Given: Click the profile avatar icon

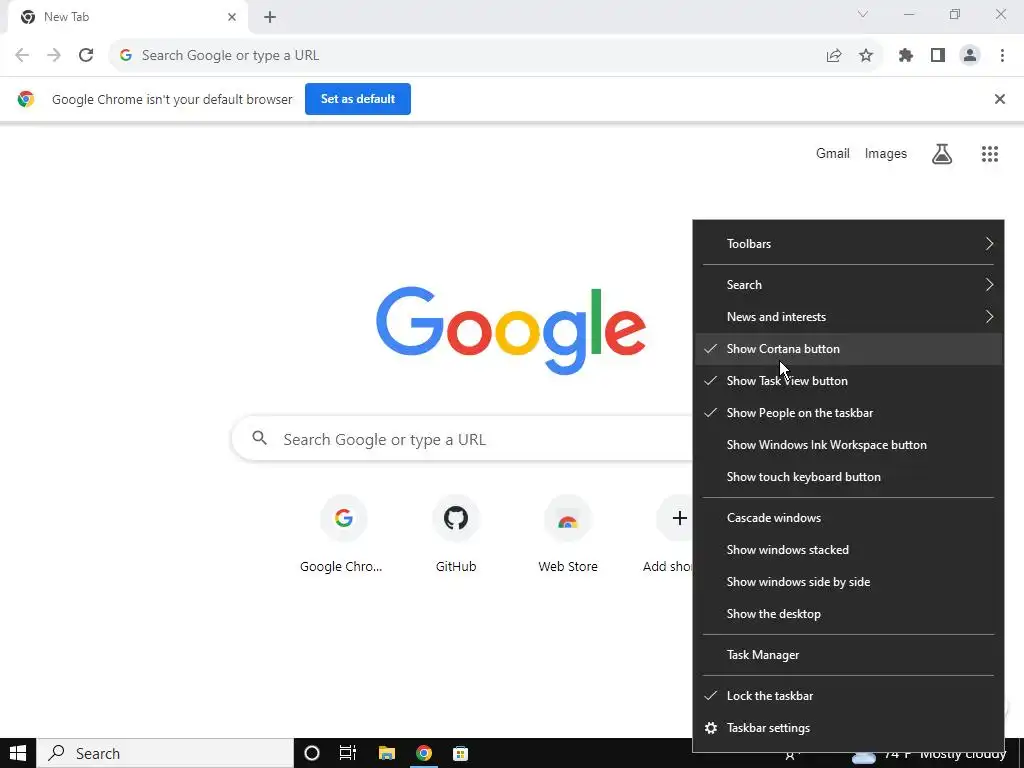Looking at the screenshot, I should (970, 56).
